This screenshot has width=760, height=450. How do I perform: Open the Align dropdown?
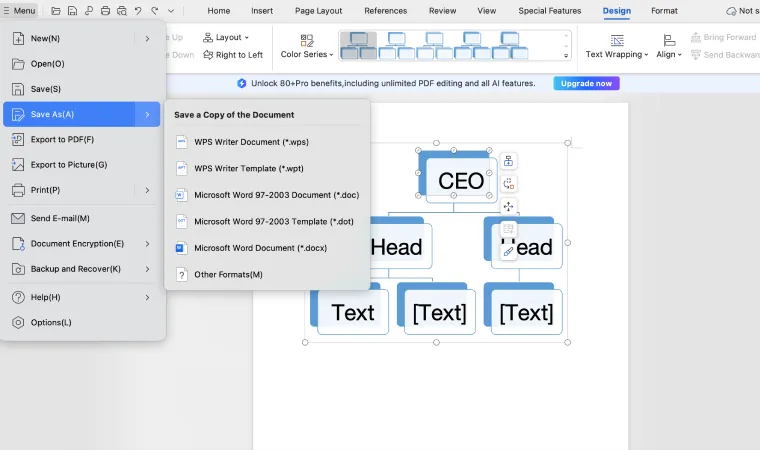669,46
